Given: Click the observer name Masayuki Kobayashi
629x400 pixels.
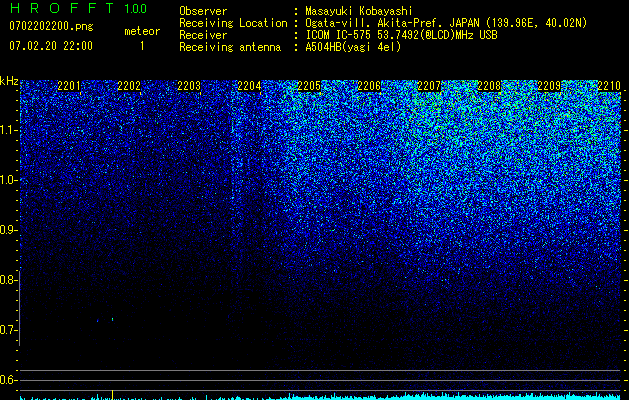Looking at the screenshot, I should point(359,11).
